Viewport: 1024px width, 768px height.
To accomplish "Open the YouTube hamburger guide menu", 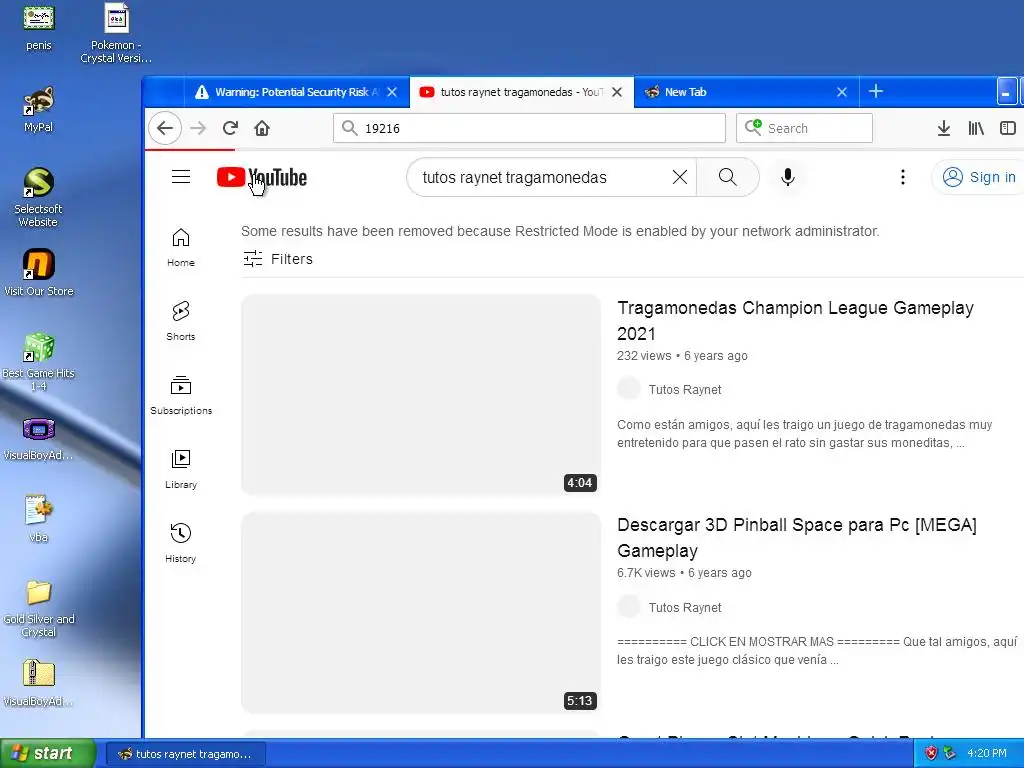I will pyautogui.click(x=181, y=177).
